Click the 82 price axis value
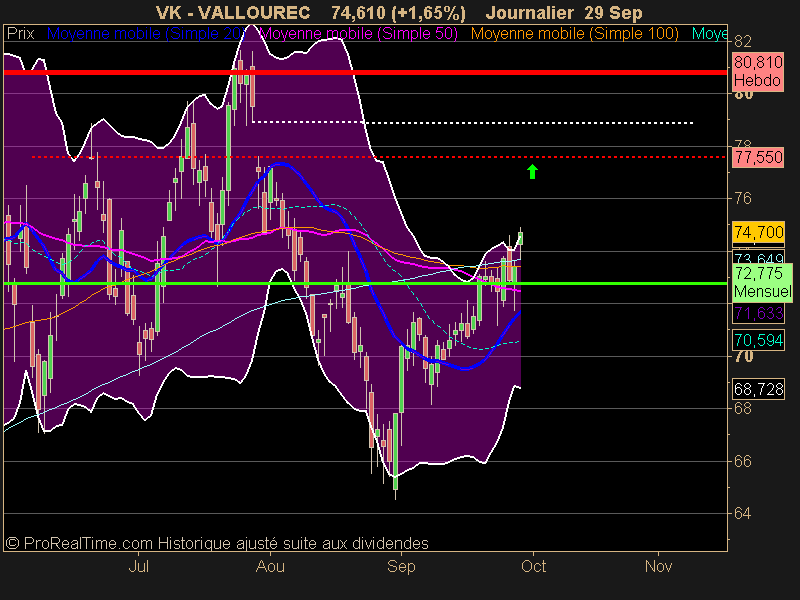The width and height of the screenshot is (800, 600). (743, 41)
